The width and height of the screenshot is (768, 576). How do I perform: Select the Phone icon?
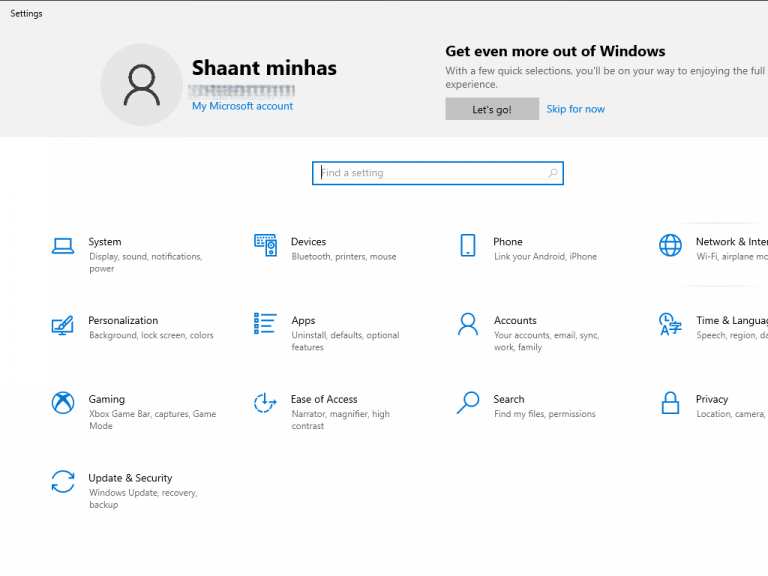(x=468, y=245)
